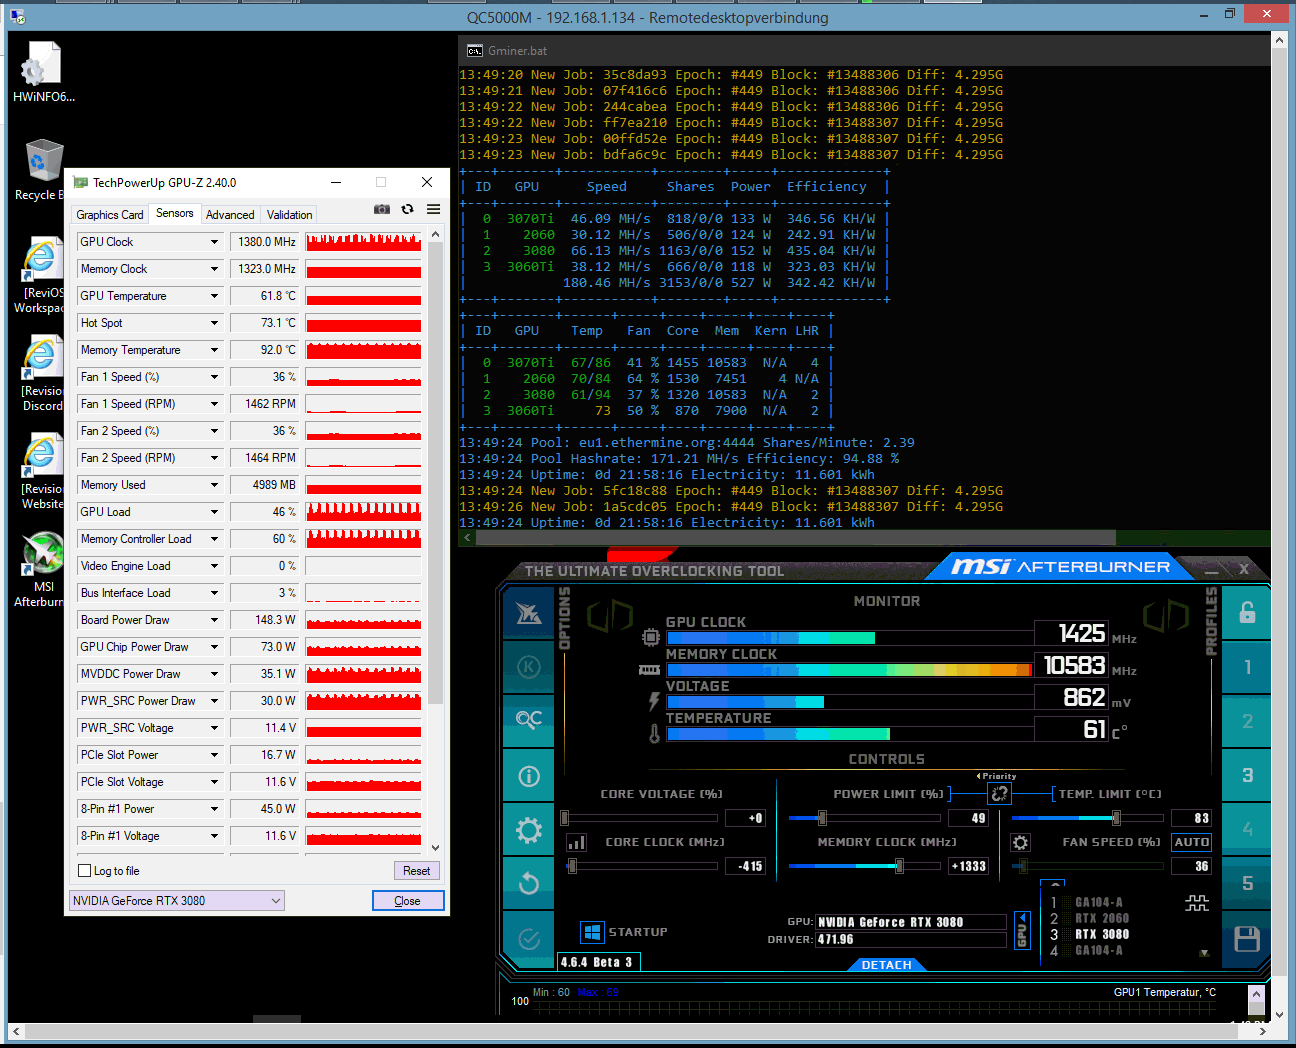Toggle the Windows Startup icon
Viewport: 1296px width, 1048px height.
click(592, 932)
